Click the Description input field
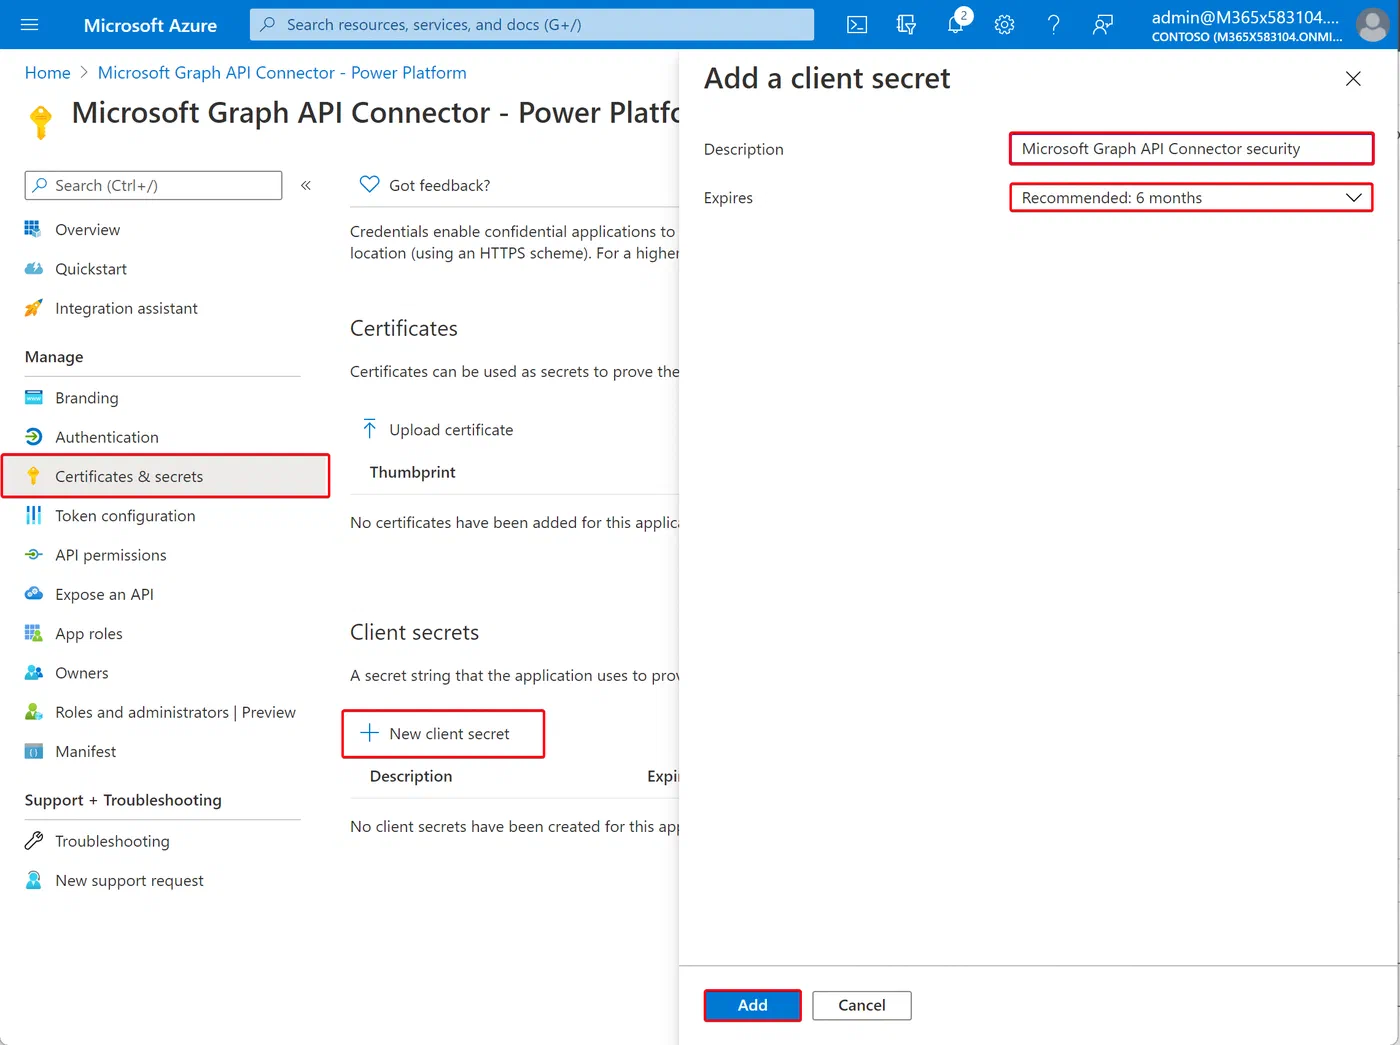The height and width of the screenshot is (1045, 1400). click(1191, 149)
